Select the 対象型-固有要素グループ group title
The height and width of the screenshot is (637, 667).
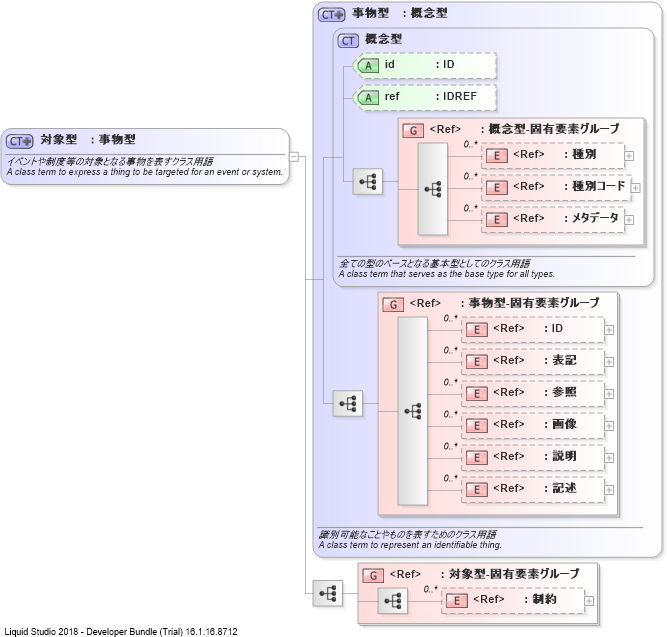514,574
